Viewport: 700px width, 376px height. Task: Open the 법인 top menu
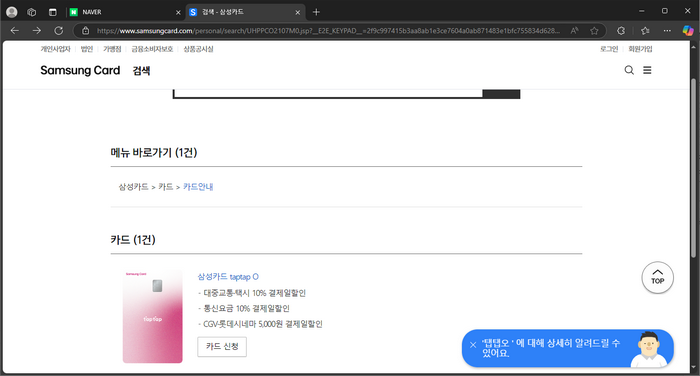(x=87, y=49)
